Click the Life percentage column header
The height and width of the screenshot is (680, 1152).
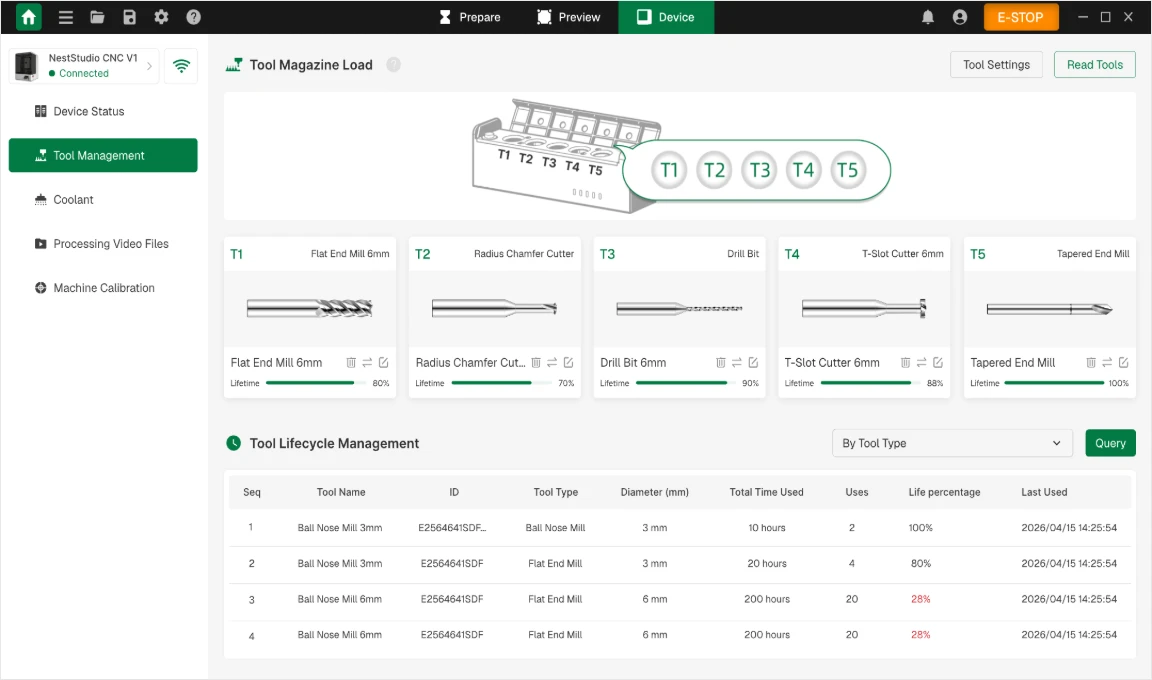pos(944,492)
